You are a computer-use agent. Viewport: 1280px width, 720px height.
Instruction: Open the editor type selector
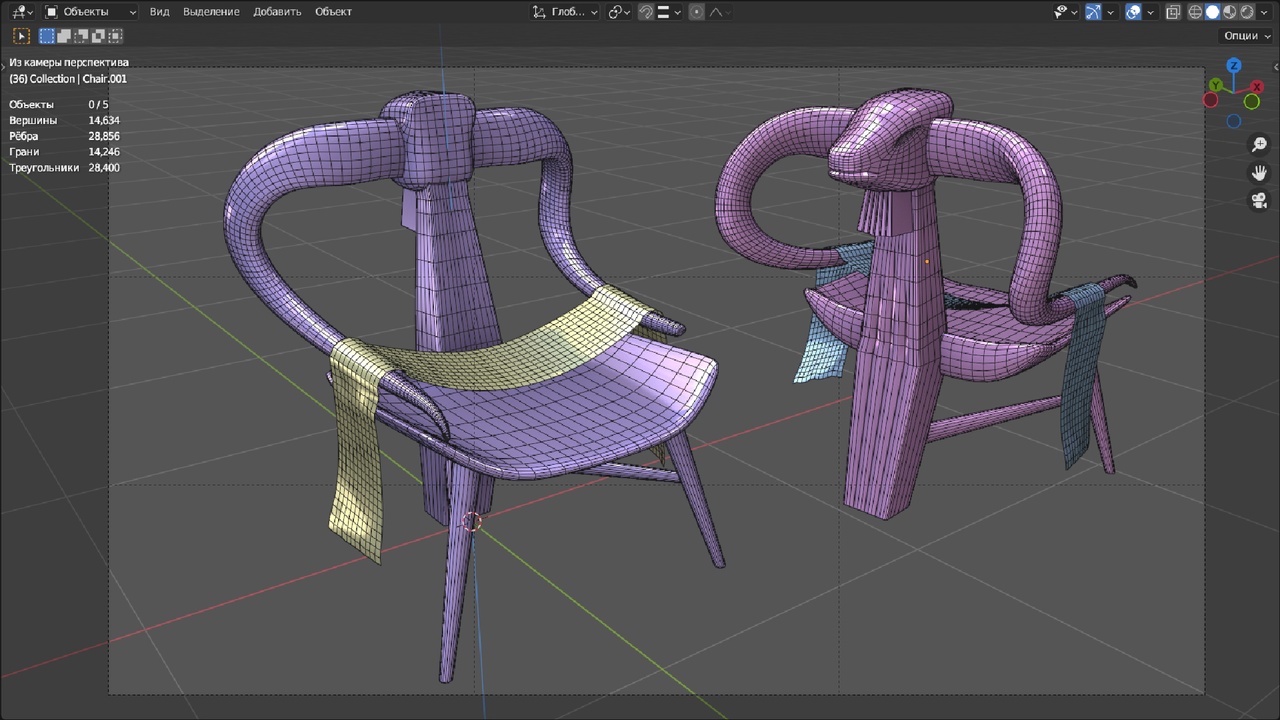[22, 12]
